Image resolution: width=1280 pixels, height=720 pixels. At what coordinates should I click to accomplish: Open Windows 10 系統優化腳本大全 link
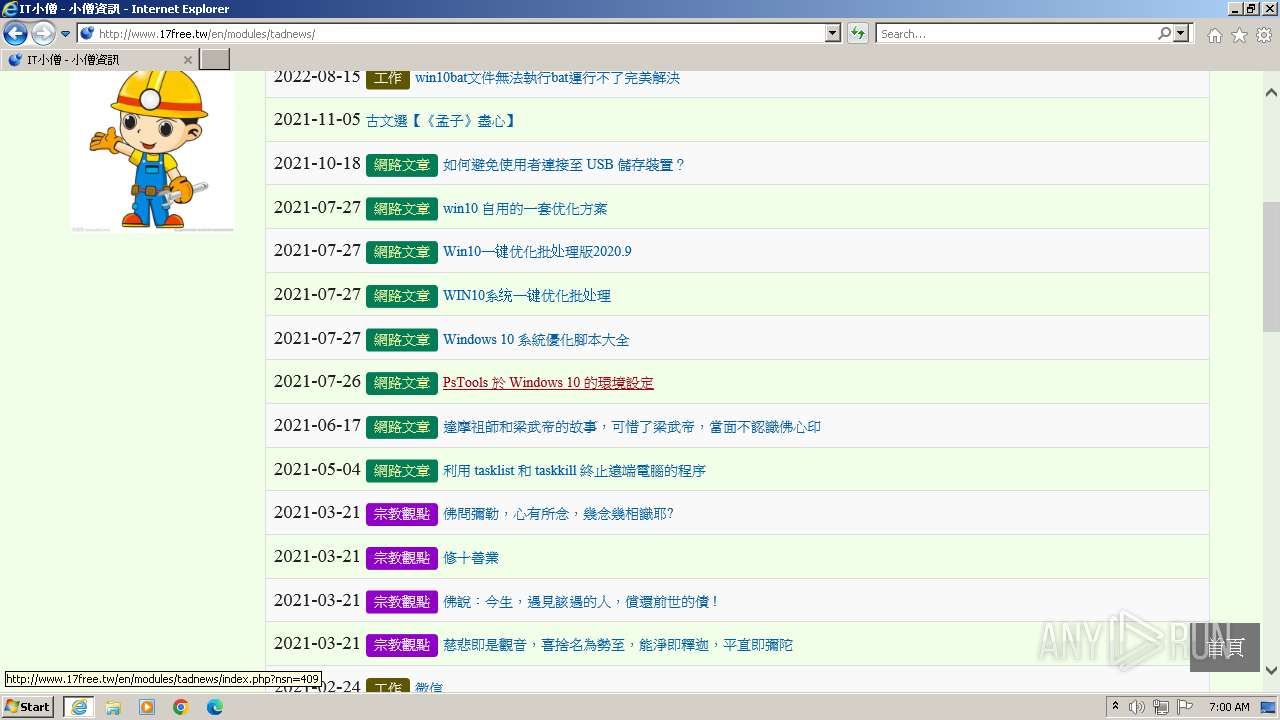(x=536, y=340)
